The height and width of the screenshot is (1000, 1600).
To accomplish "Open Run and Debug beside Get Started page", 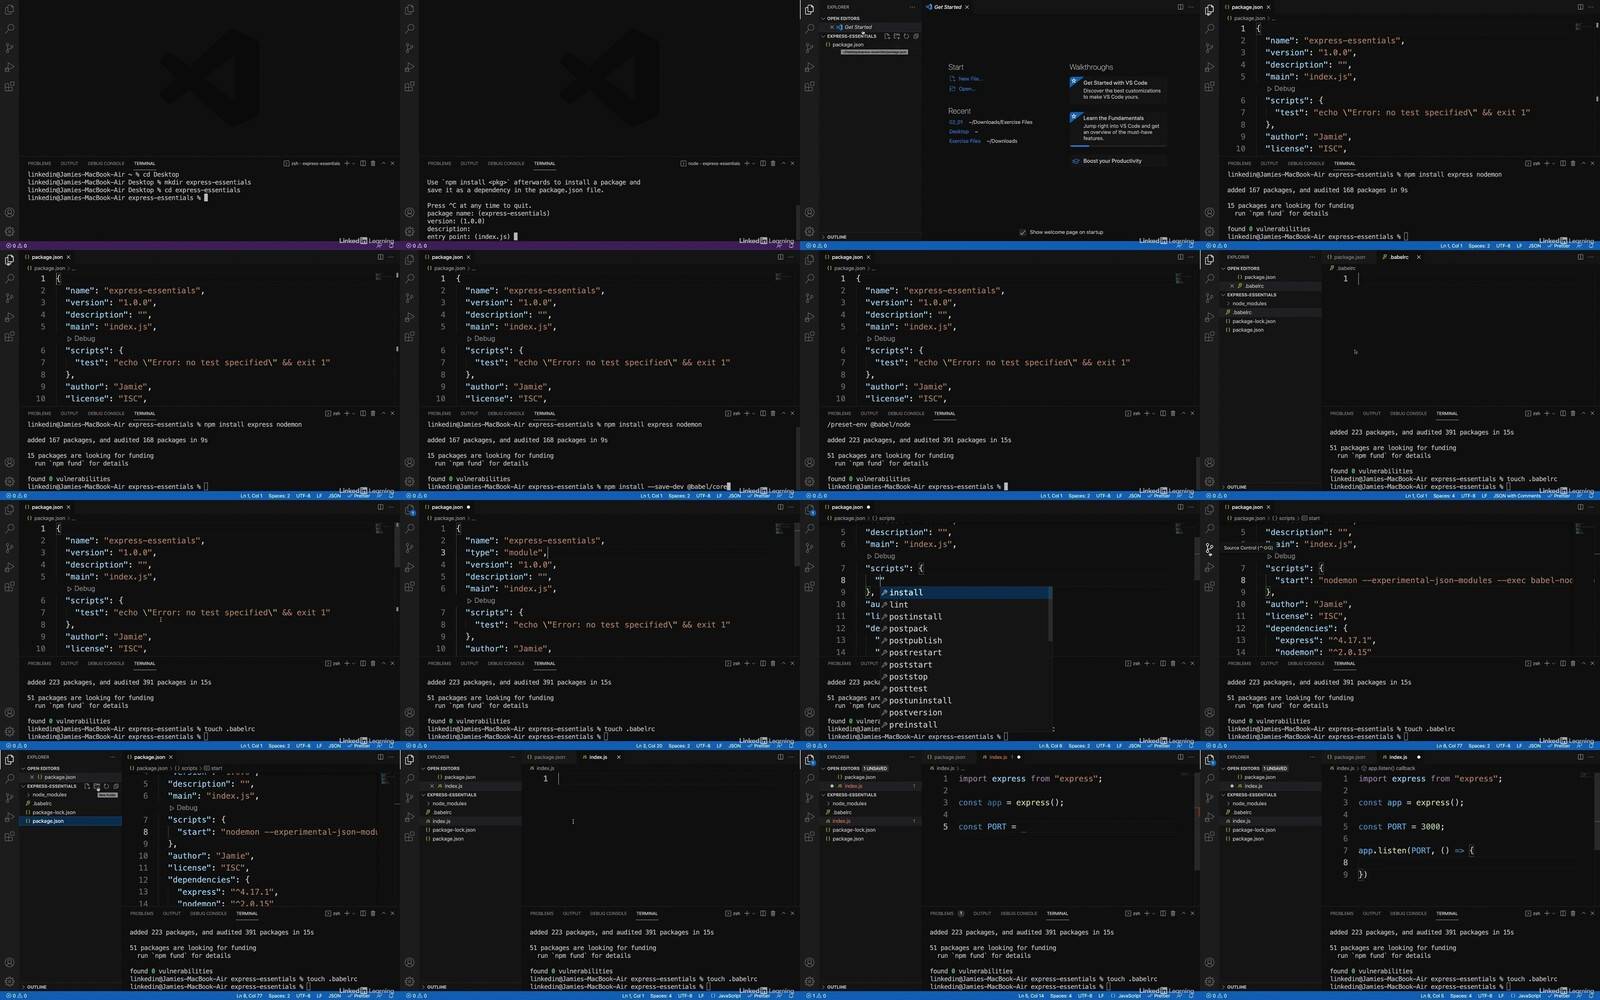I will [809, 67].
